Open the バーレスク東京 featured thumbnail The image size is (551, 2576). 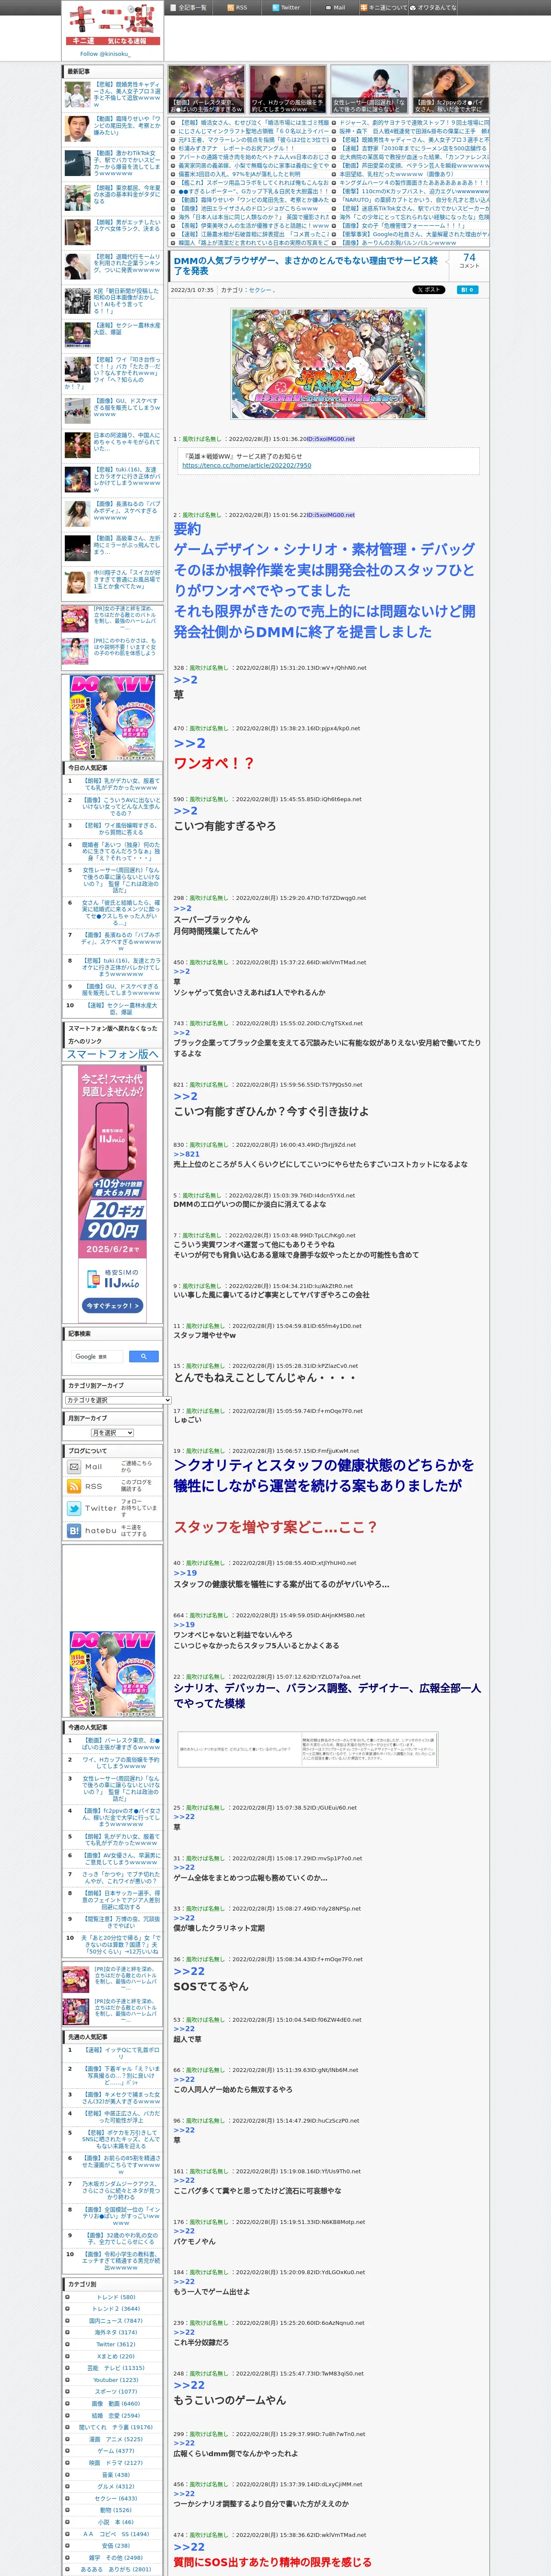pos(206,89)
